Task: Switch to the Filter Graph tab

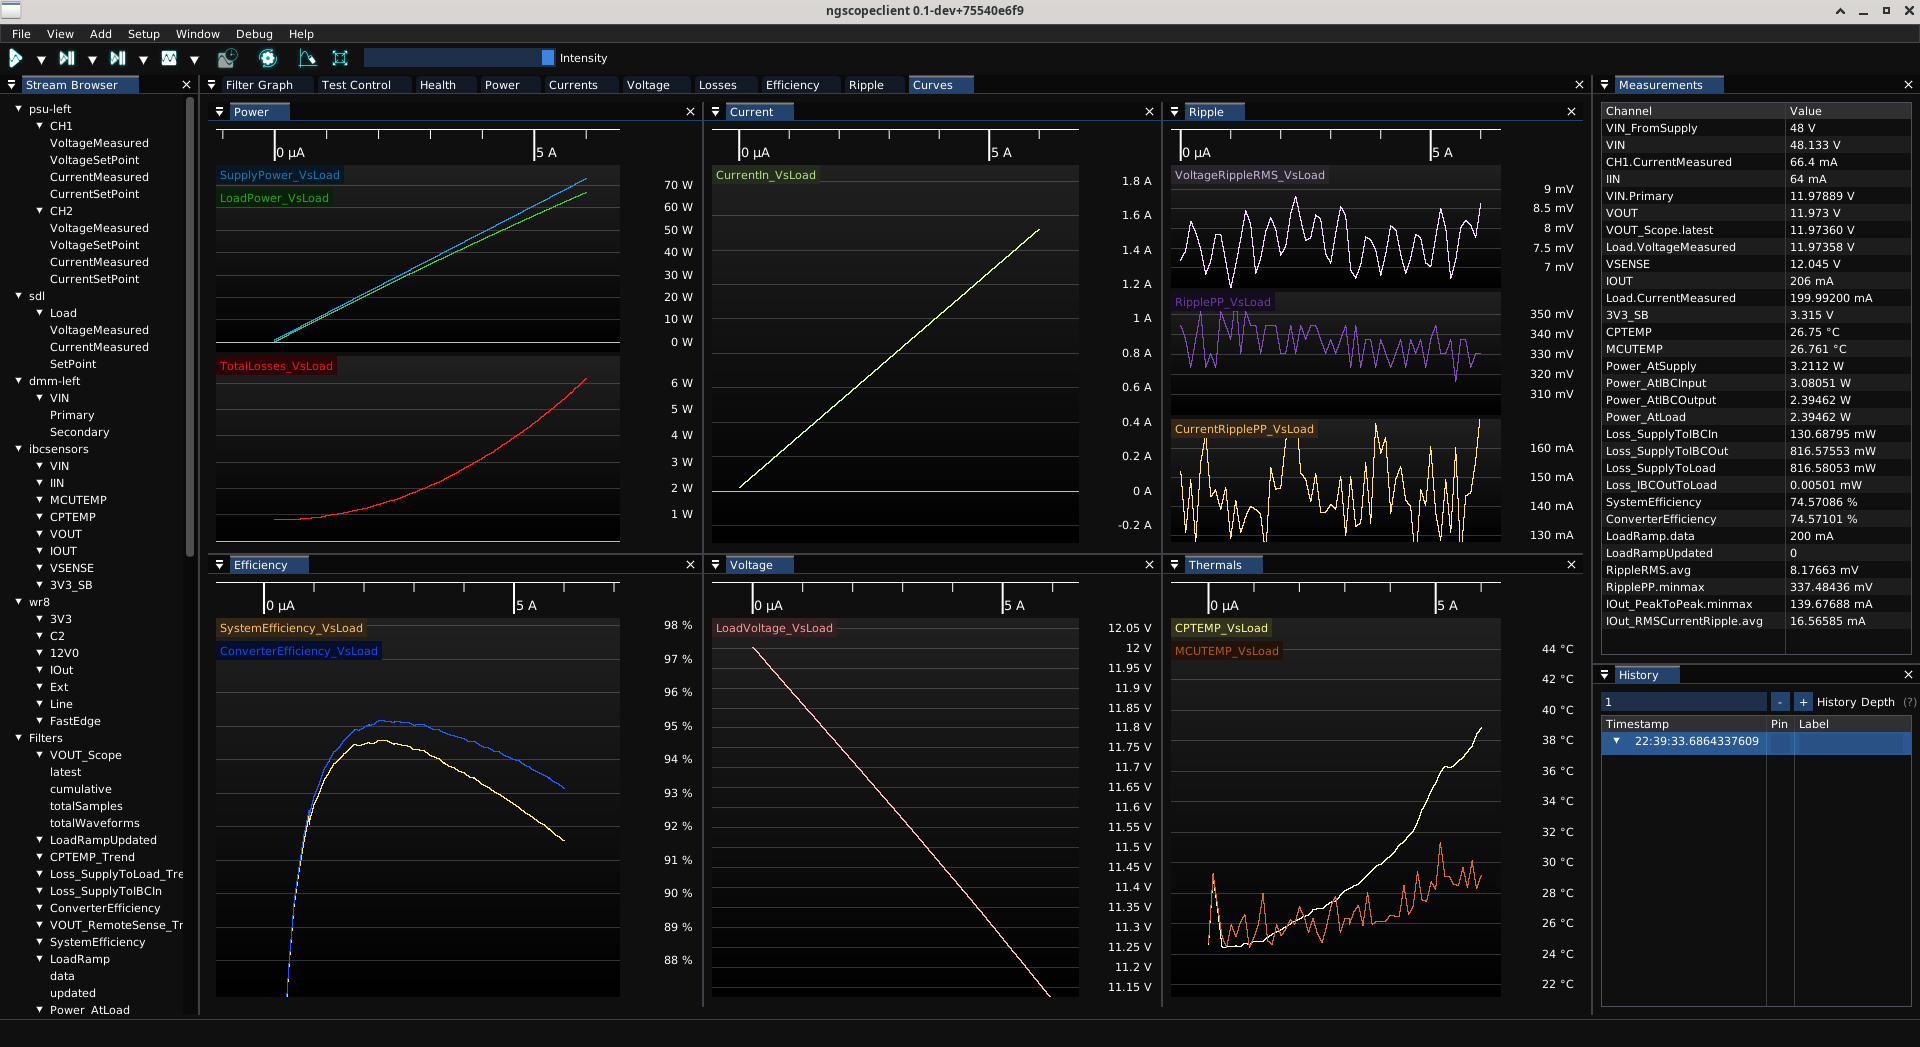Action: (259, 85)
